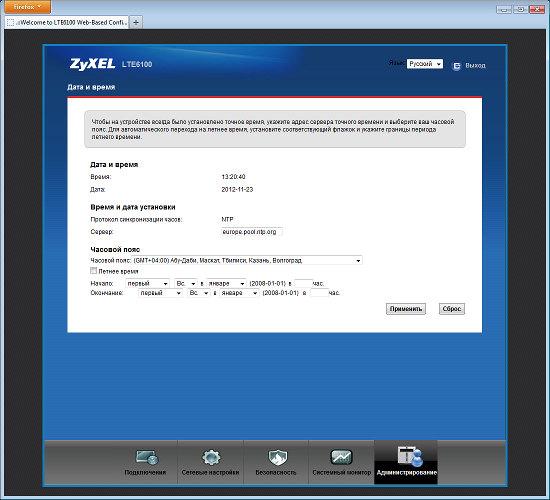Screen dimensions: 550x500
Task: Open a new browser tab with plus button
Action: click(136, 22)
